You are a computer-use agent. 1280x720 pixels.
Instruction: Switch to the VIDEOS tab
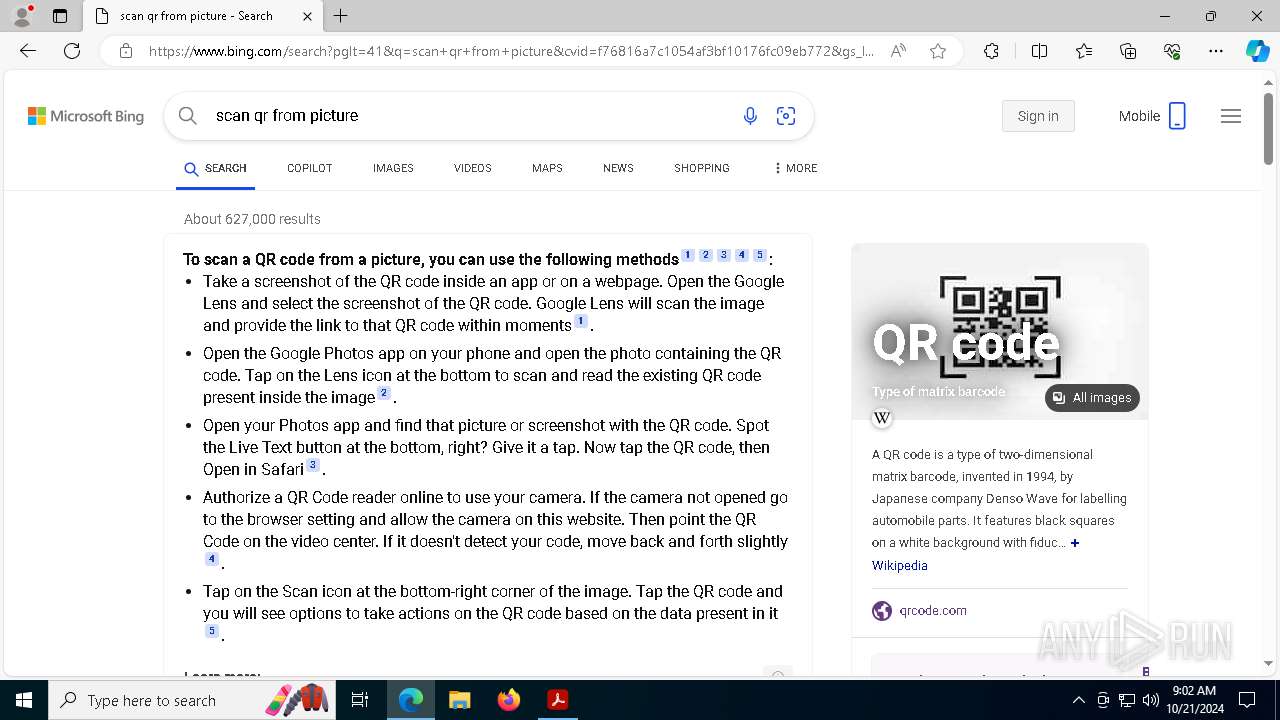pyautogui.click(x=472, y=168)
